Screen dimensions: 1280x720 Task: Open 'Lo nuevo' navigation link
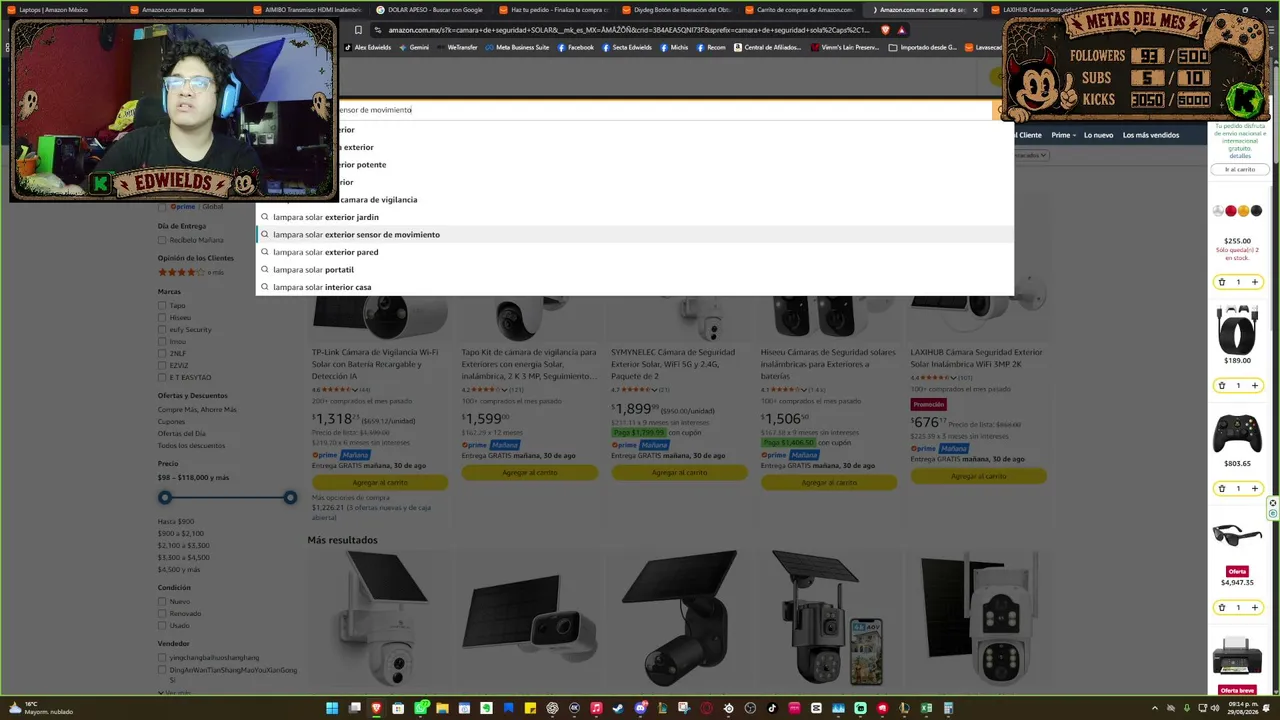point(1097,135)
